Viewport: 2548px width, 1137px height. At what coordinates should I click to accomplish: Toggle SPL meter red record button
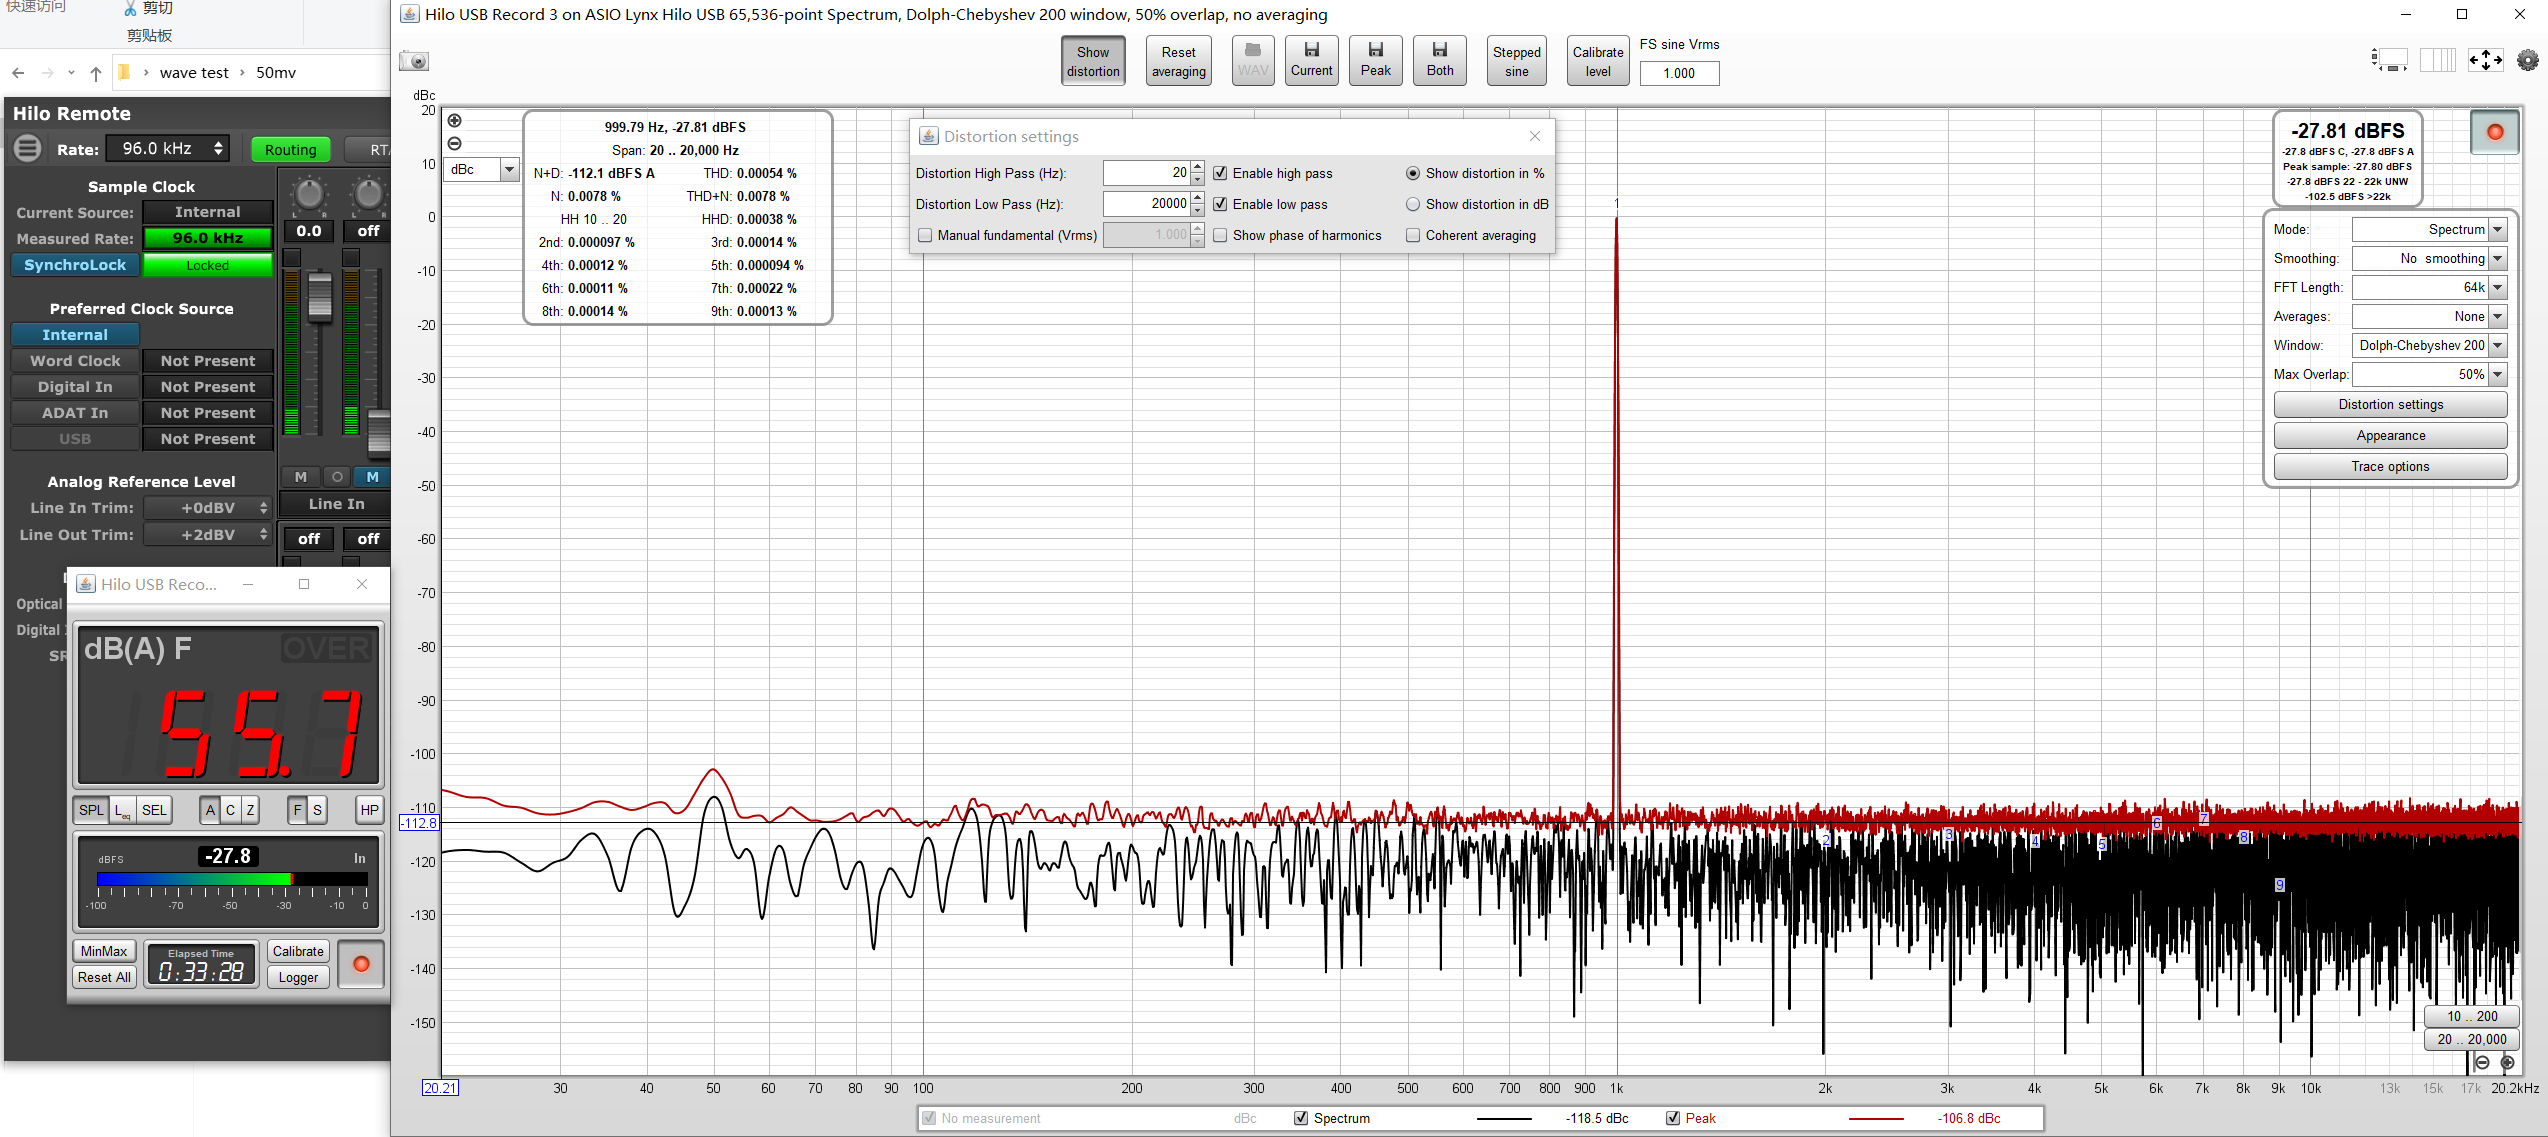(361, 964)
